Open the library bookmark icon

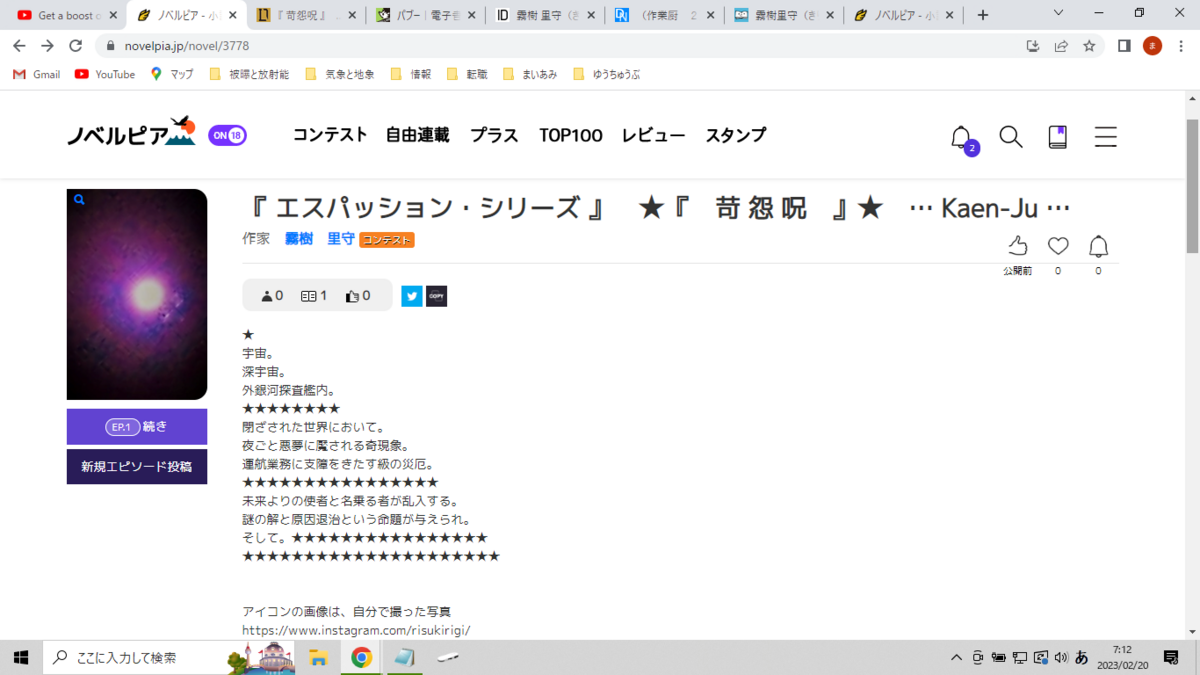click(1058, 137)
